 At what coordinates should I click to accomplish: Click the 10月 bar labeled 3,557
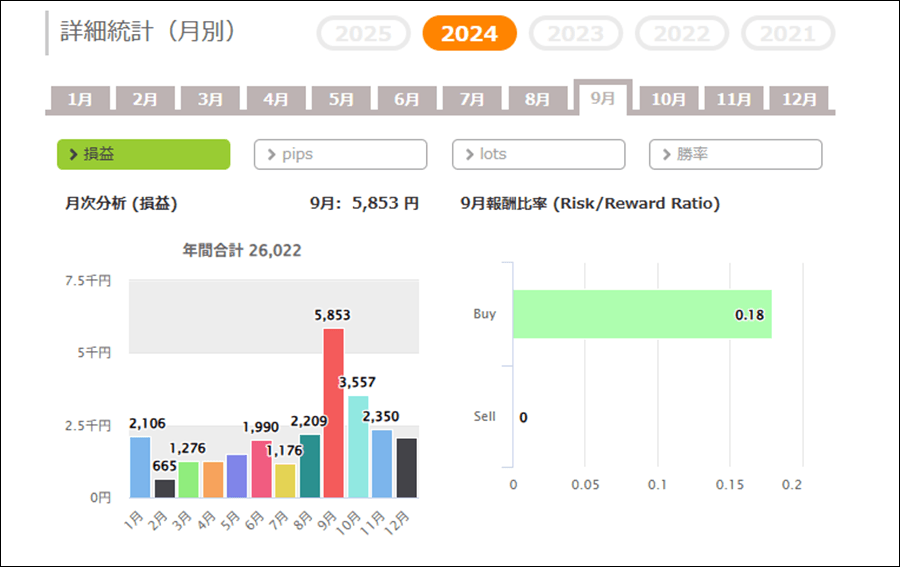(357, 446)
